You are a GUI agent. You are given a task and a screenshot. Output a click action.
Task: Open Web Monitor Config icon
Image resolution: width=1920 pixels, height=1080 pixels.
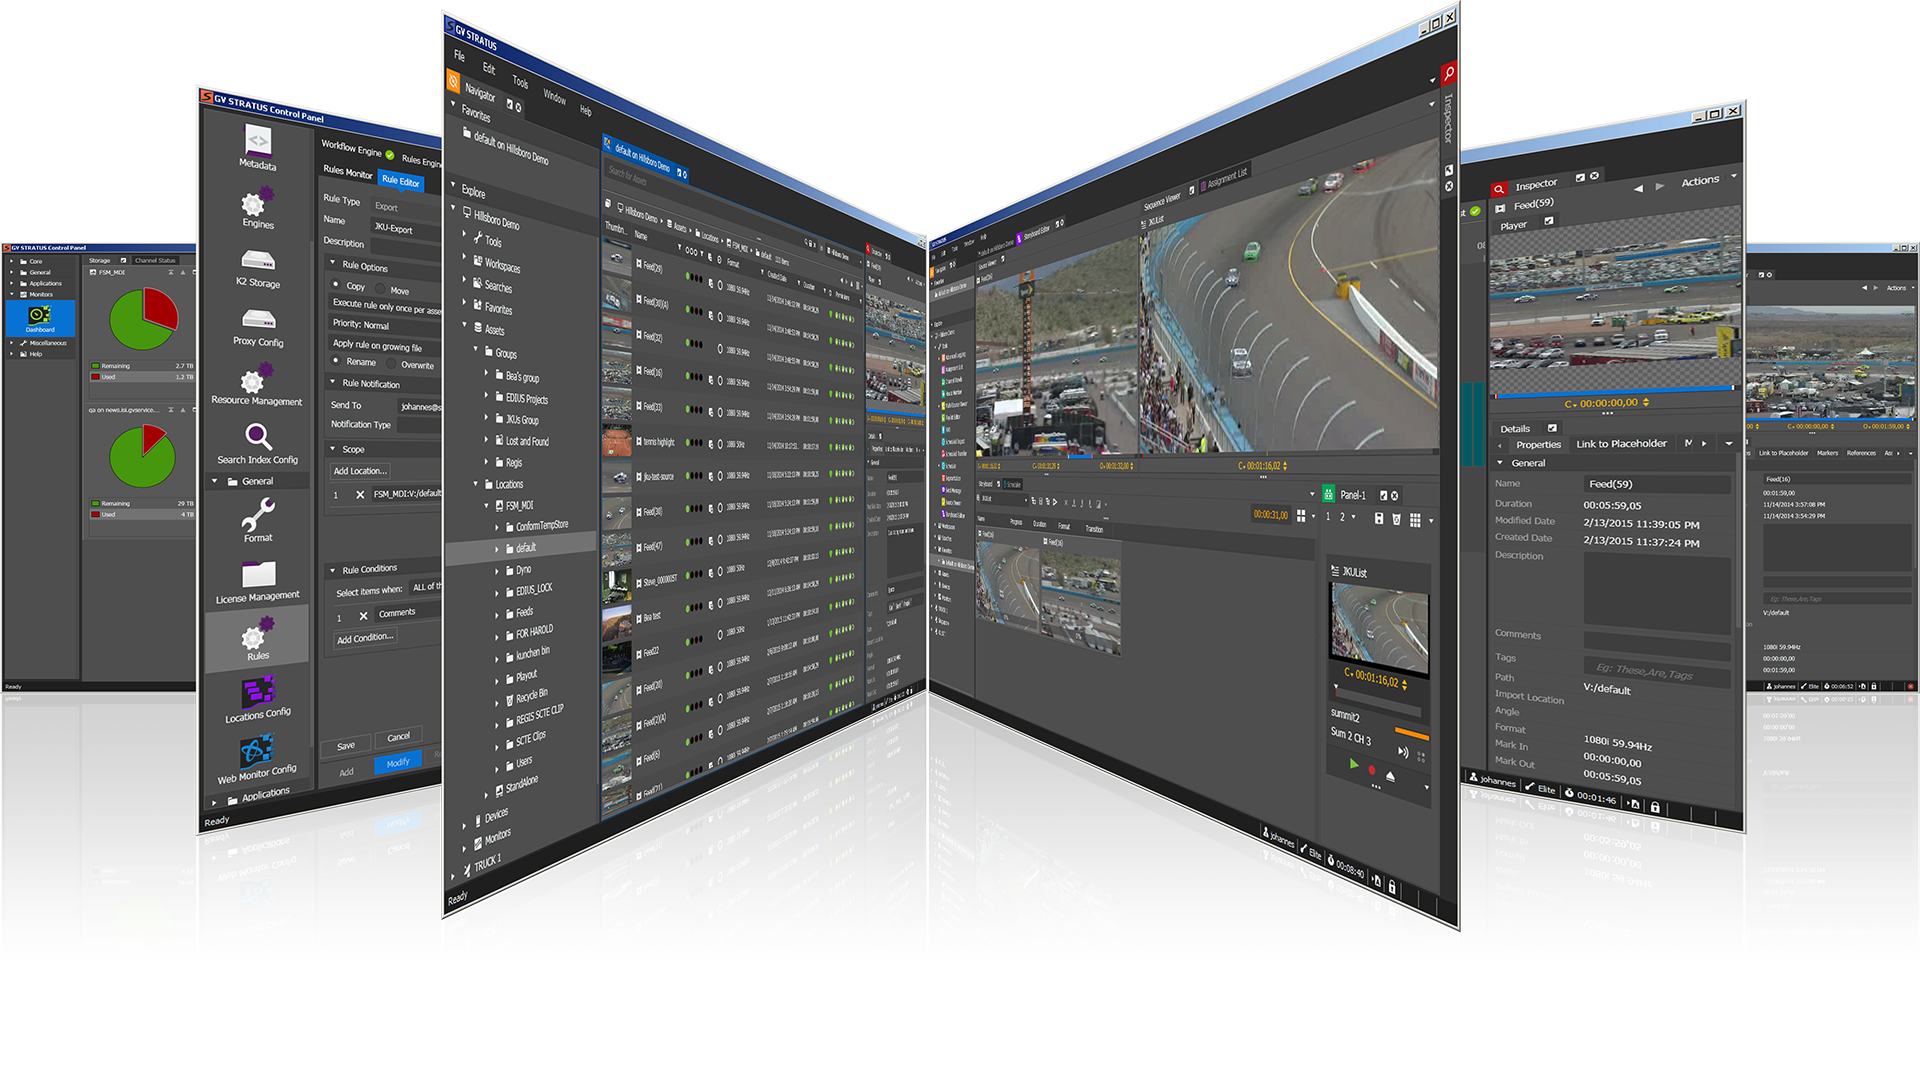256,750
